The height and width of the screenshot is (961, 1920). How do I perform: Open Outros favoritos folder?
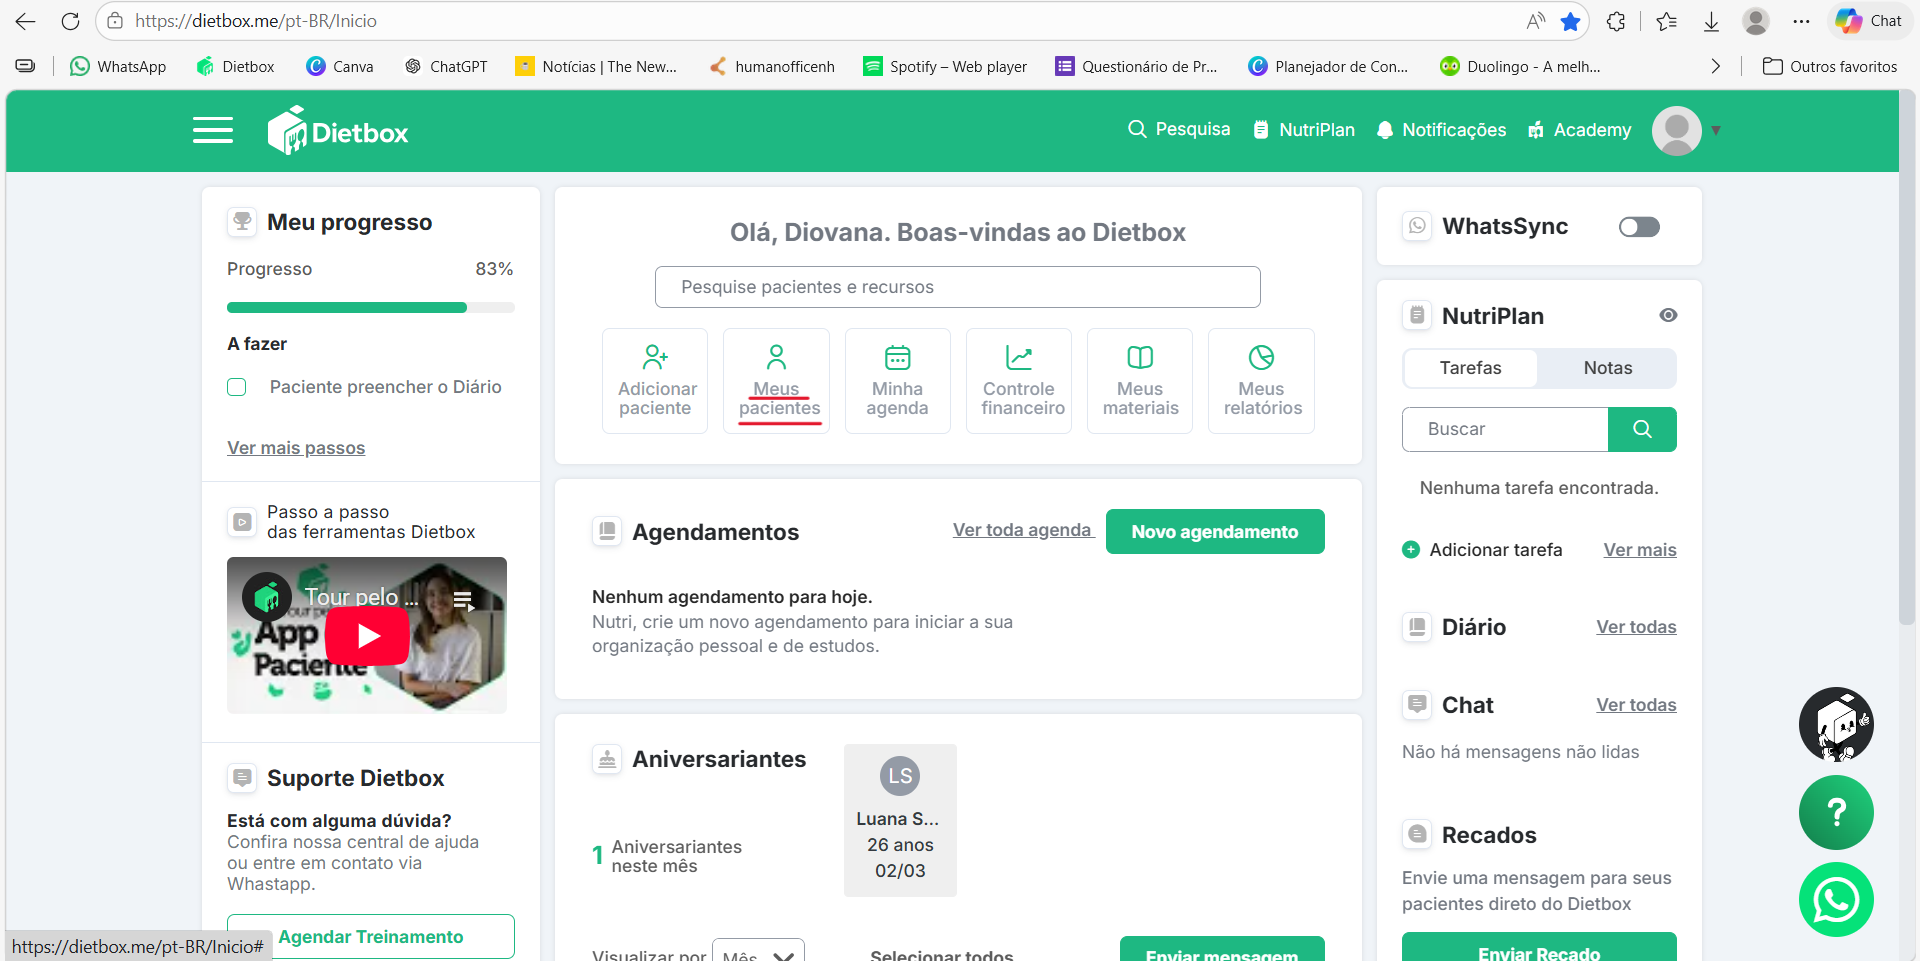pos(1830,67)
